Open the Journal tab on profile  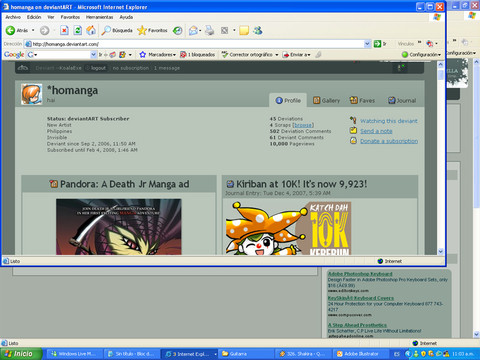tap(402, 100)
